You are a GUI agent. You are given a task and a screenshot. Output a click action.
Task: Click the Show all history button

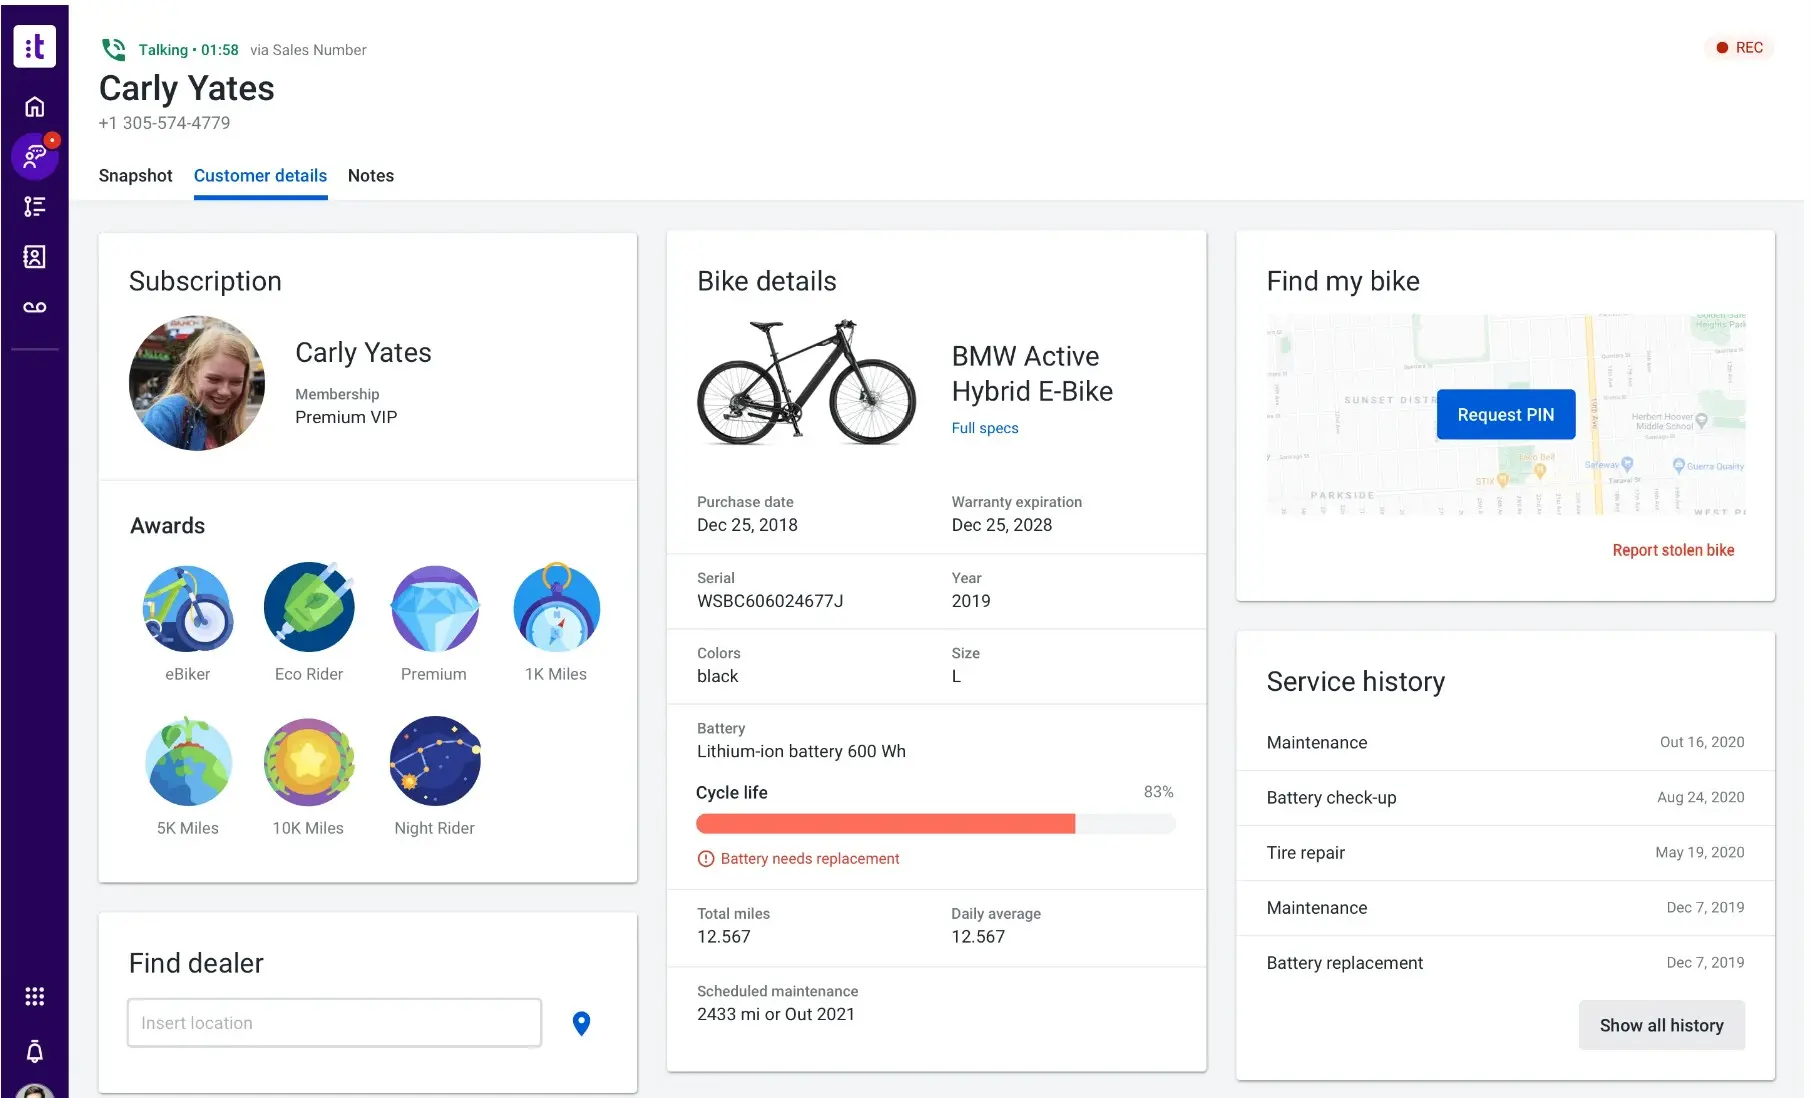1661,1025
